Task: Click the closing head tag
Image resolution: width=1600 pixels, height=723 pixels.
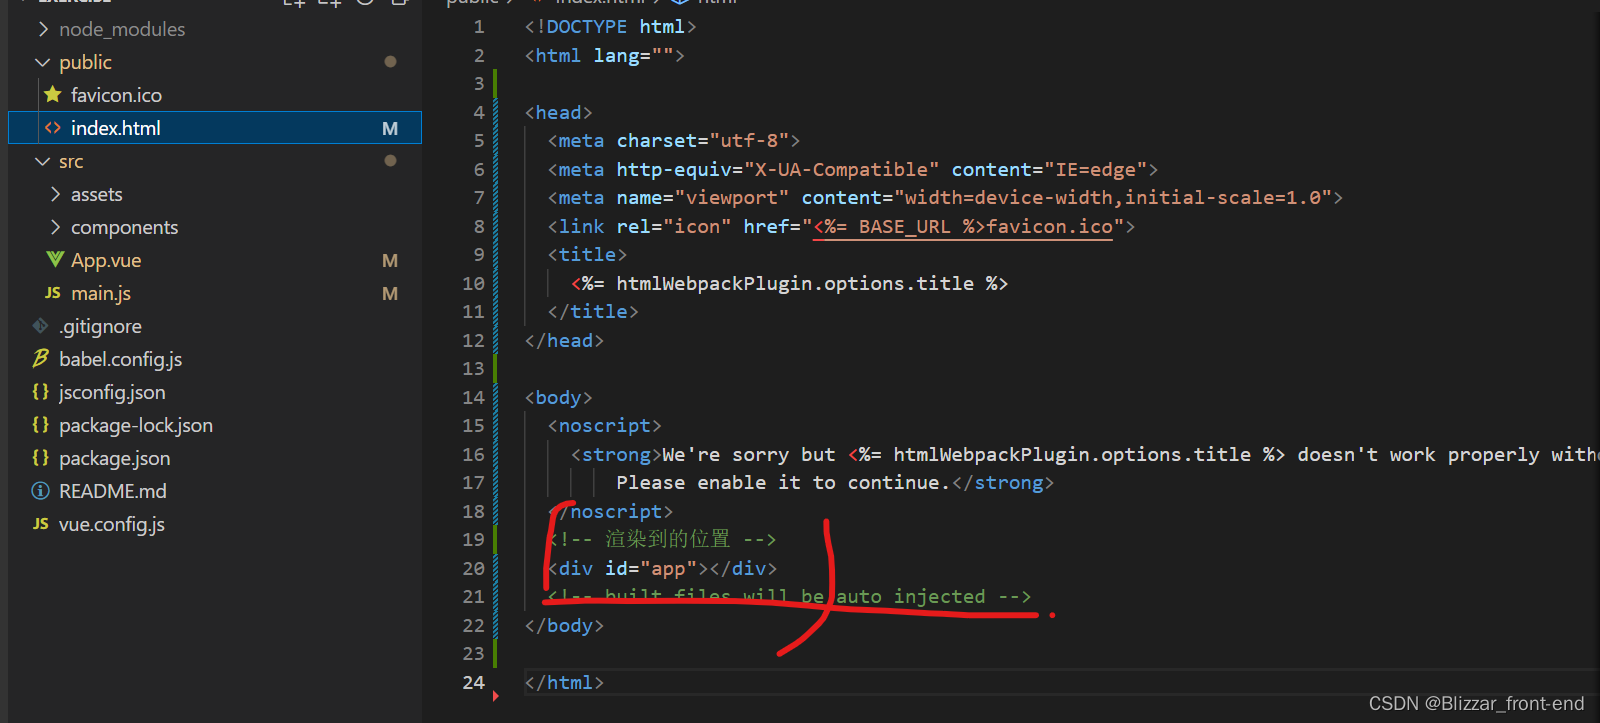Action: [564, 341]
